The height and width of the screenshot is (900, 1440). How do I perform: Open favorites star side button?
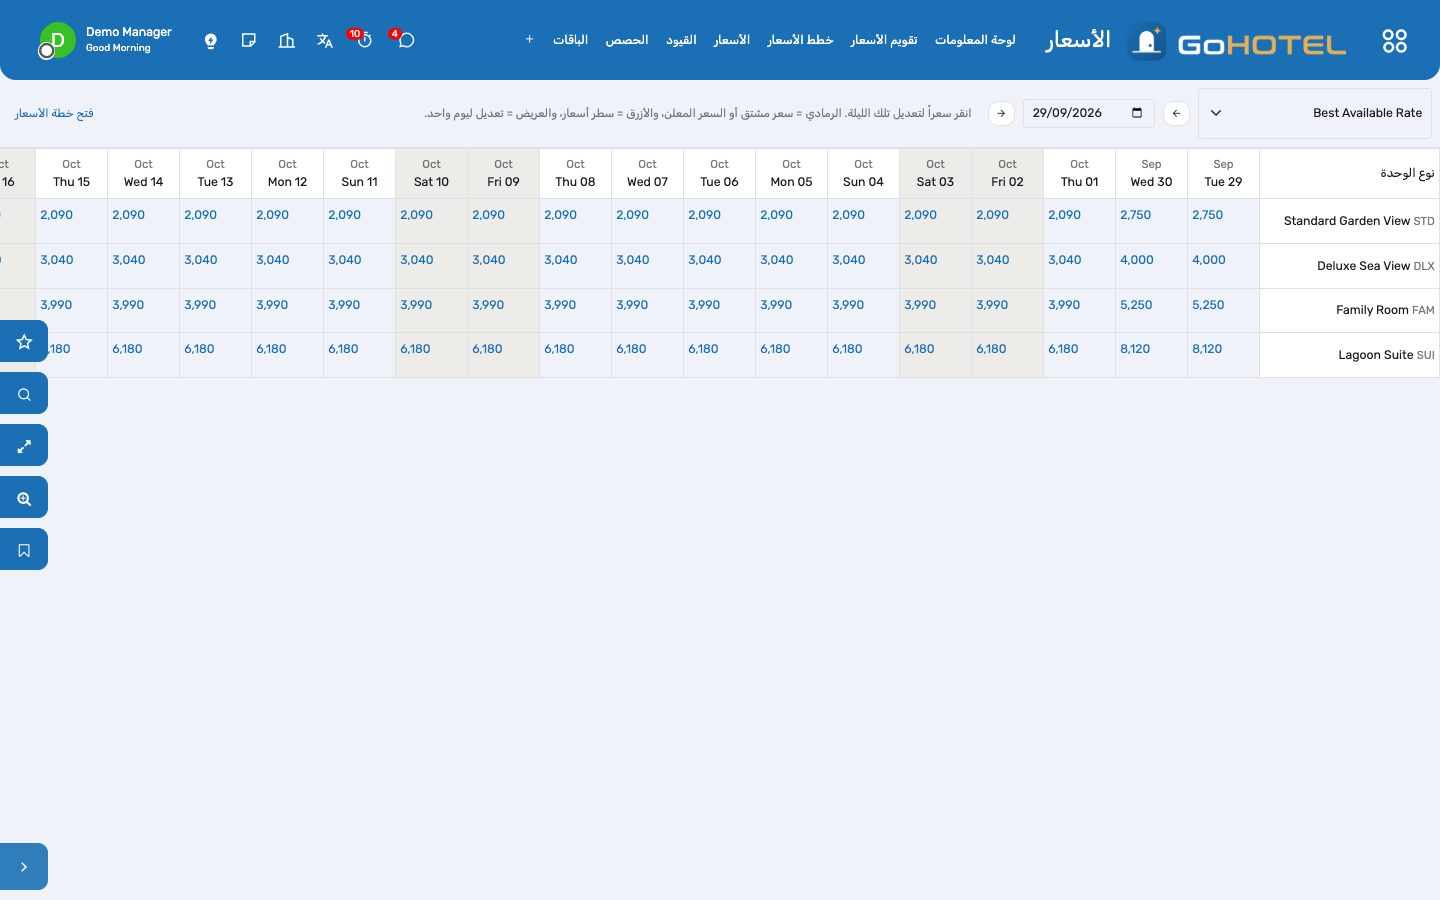24,342
